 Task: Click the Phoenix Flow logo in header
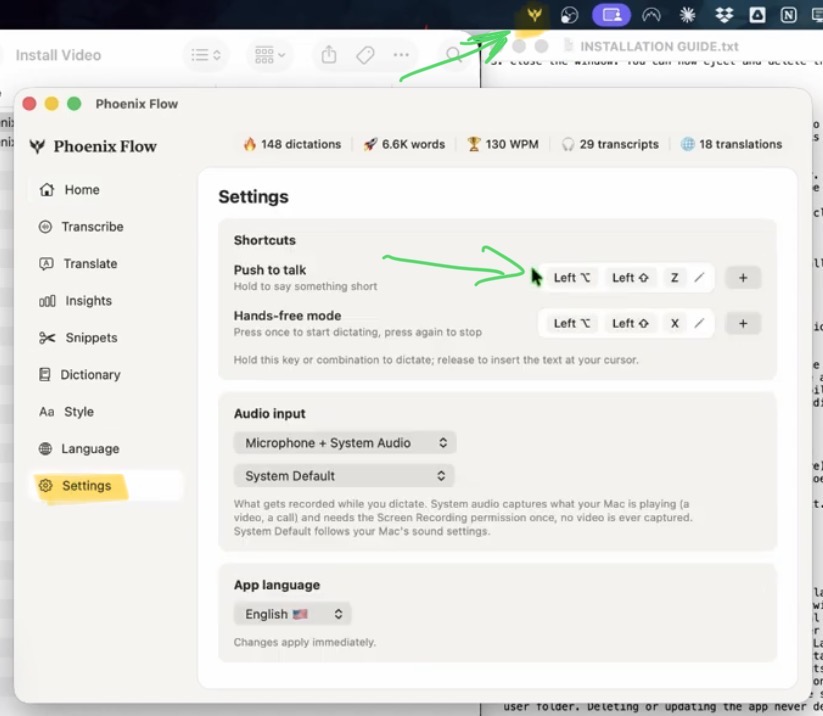tap(93, 146)
